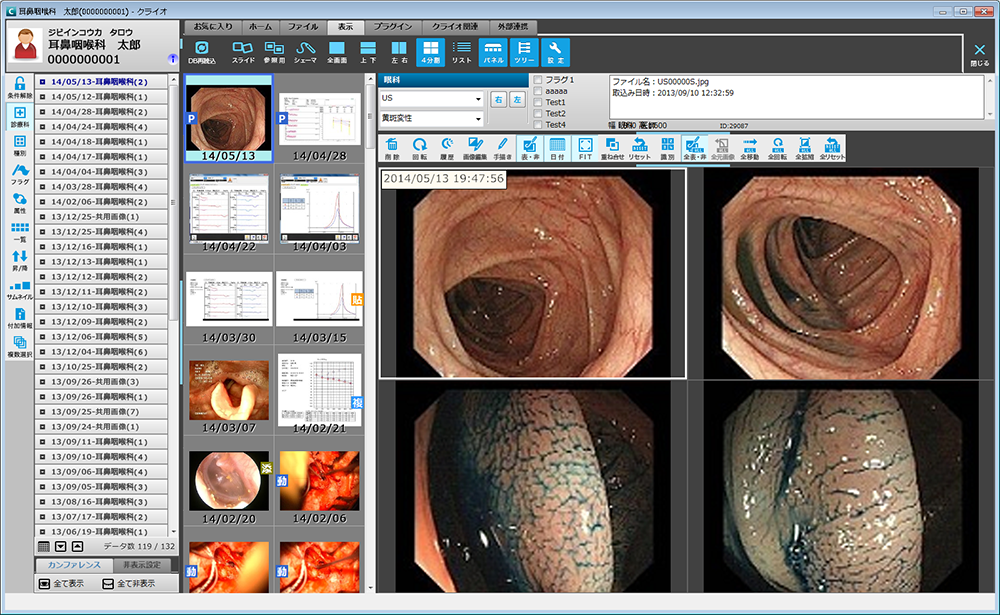Screen dimensions: 1000x615
Task: Check the Test1 checkbox
Action: [x=538, y=102]
